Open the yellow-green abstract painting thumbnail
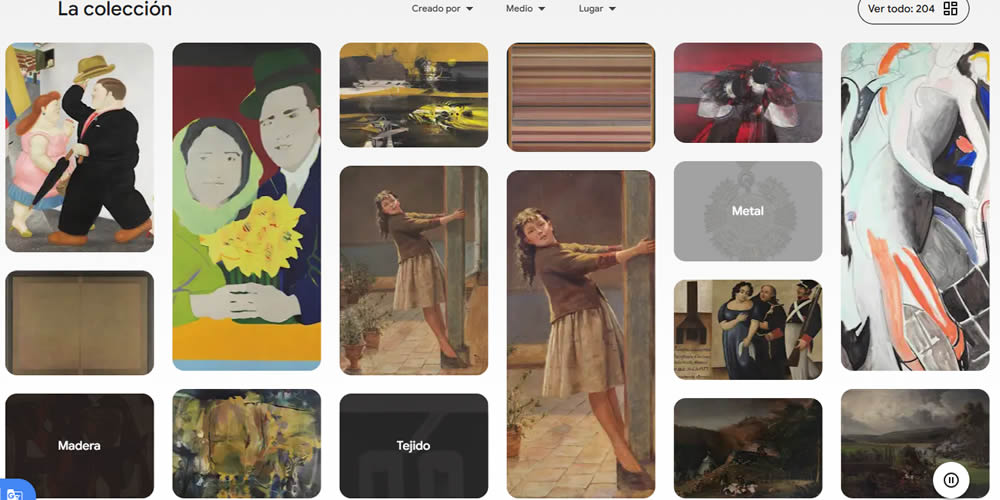 pos(246,444)
